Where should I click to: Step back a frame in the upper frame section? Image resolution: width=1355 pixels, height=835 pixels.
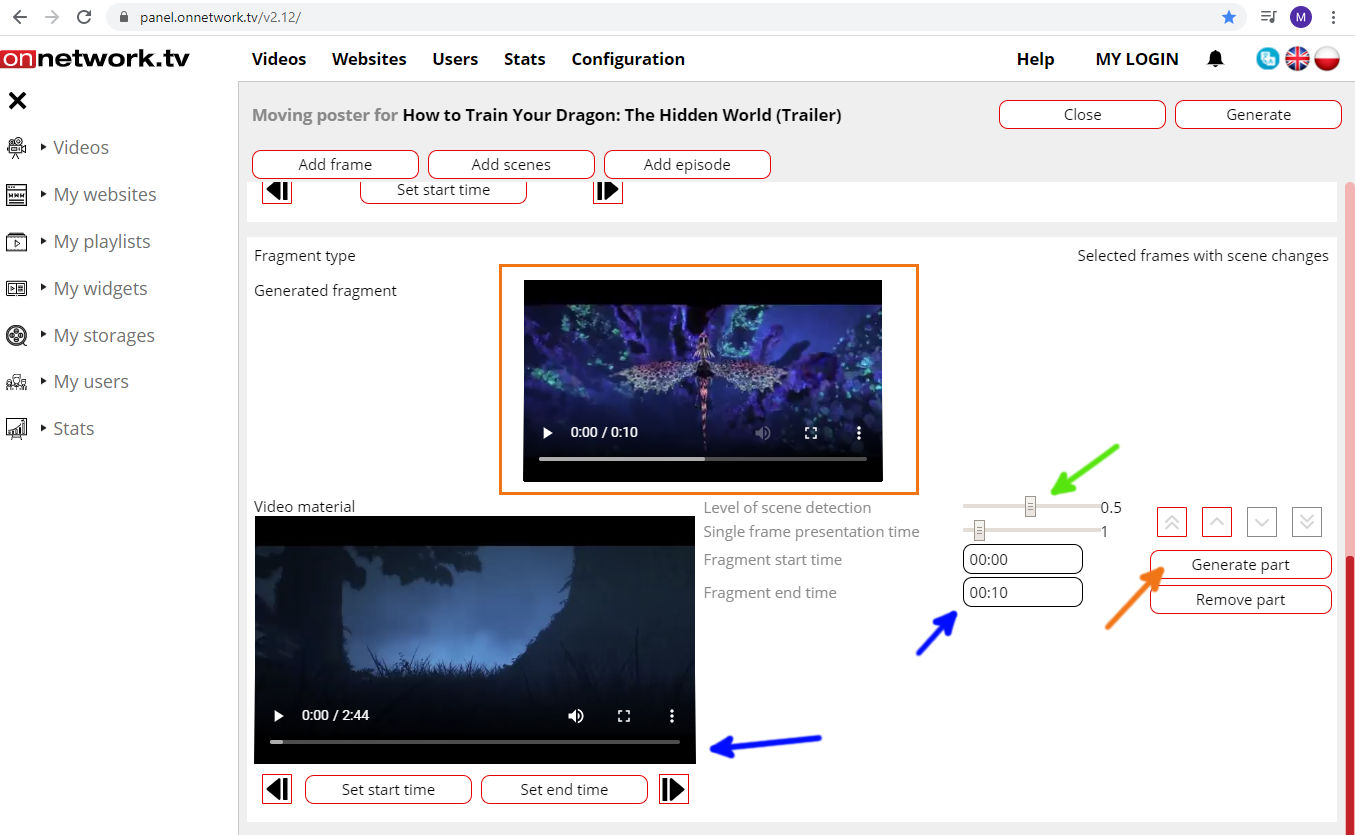click(277, 190)
